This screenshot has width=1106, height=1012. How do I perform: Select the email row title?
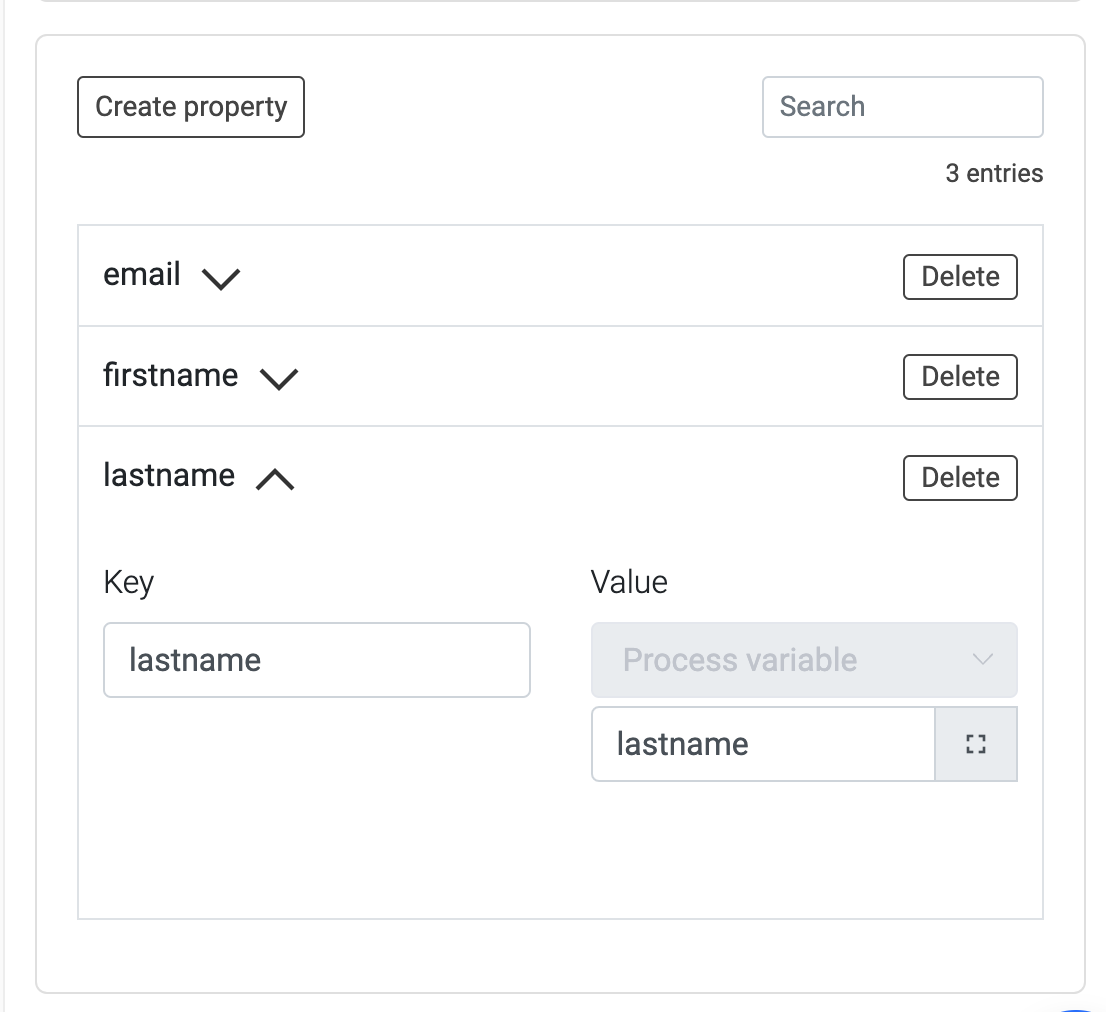[142, 275]
